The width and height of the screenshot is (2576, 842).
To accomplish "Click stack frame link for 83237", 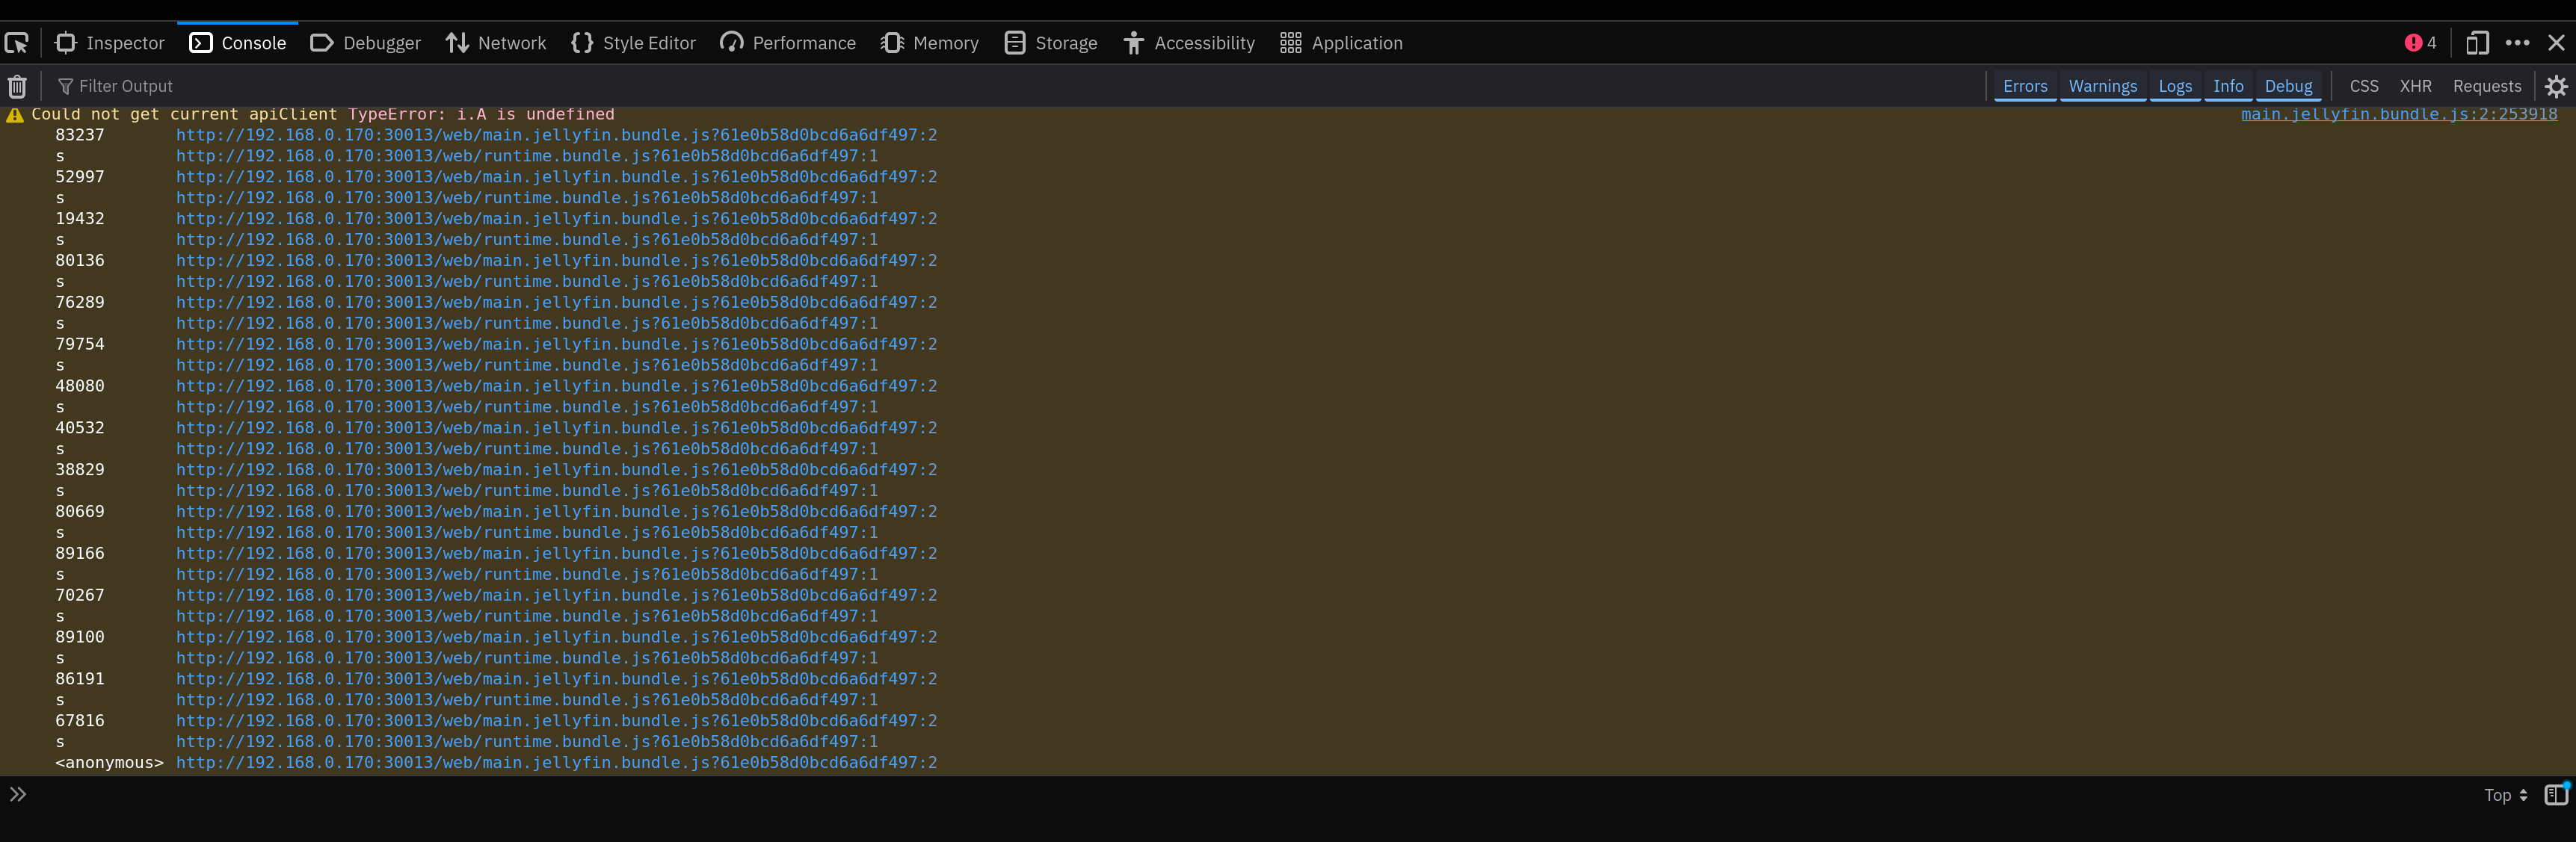I will [556, 135].
